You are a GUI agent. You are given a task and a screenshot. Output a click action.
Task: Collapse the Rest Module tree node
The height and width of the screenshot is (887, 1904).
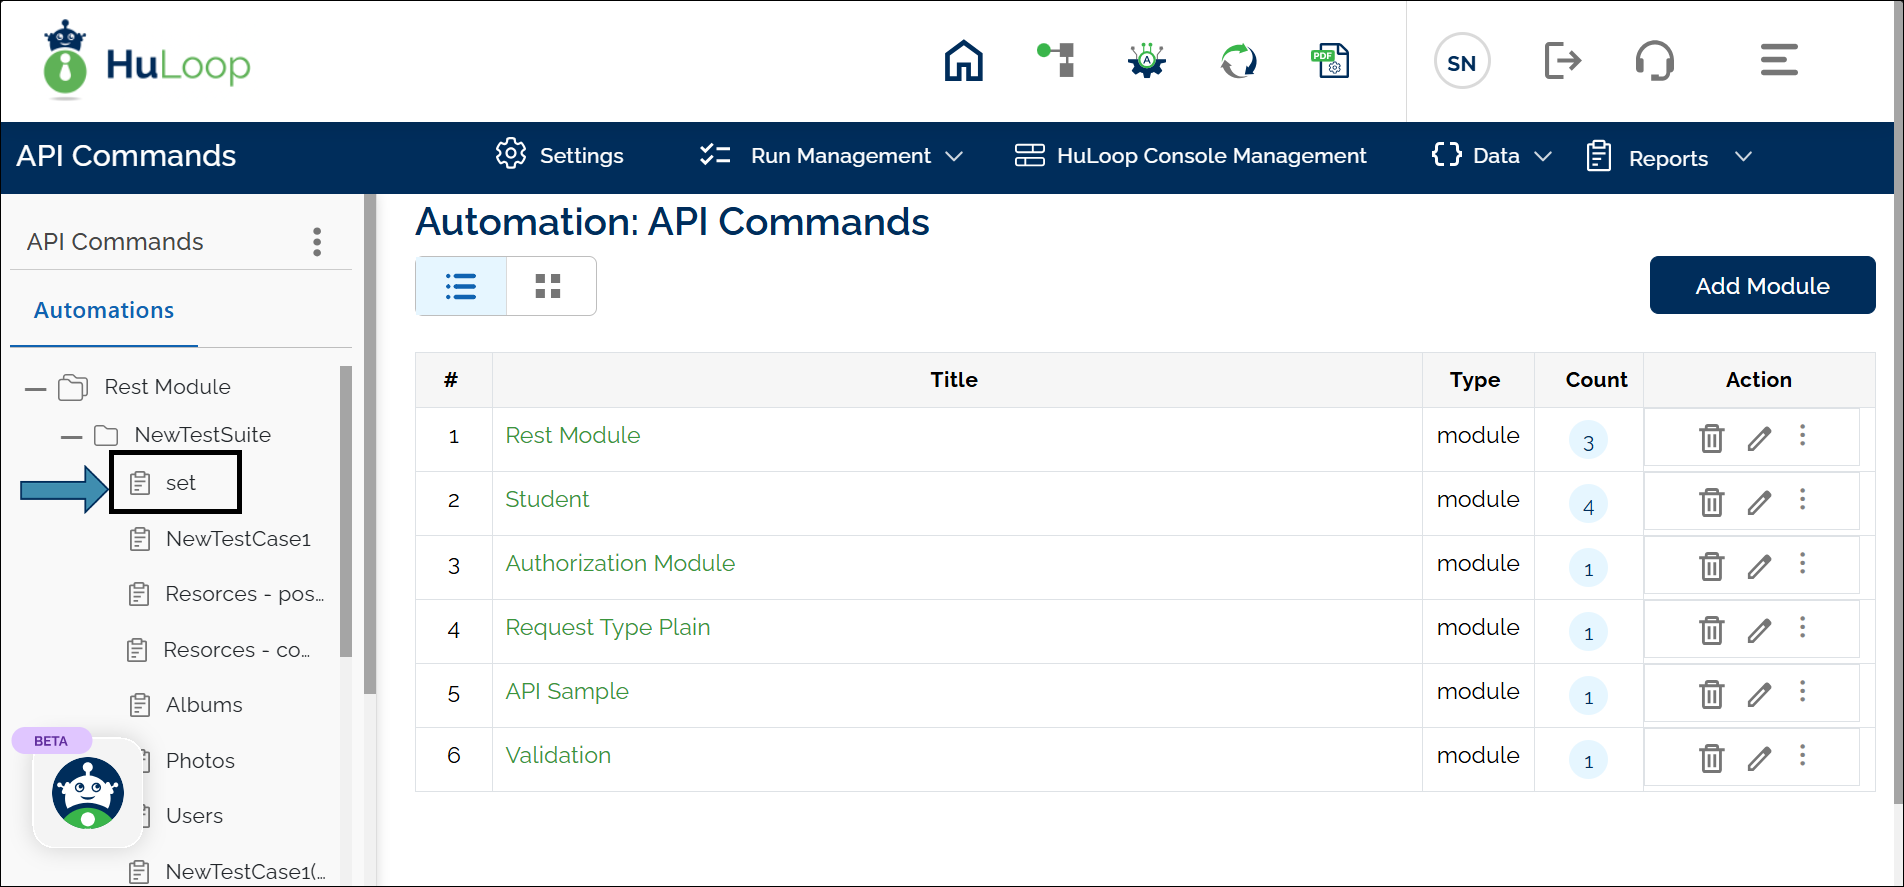coord(36,388)
